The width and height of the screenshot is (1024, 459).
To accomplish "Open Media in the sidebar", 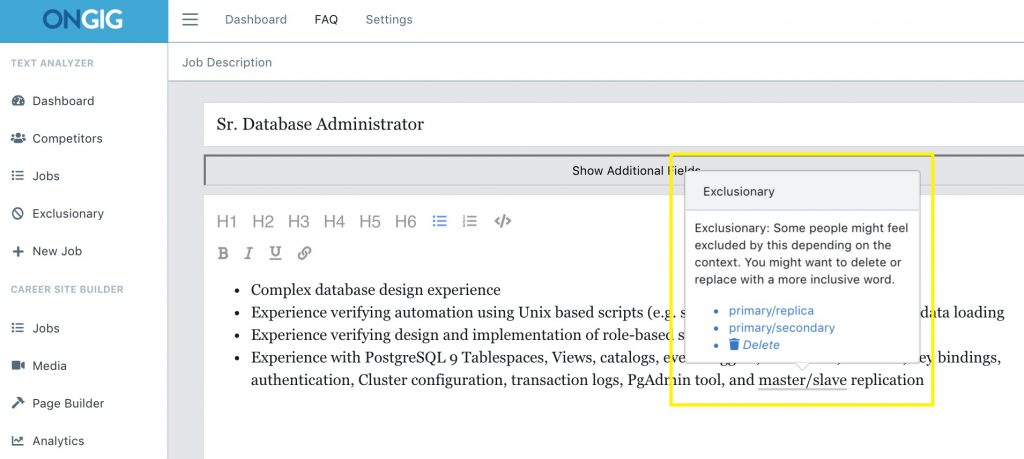I will 50,366.
